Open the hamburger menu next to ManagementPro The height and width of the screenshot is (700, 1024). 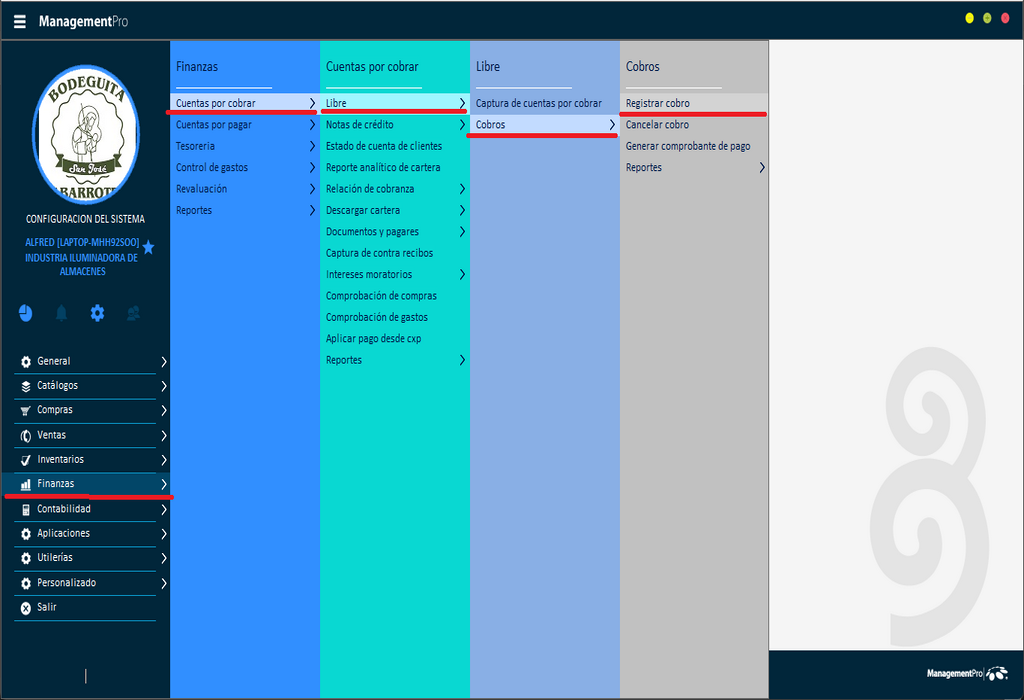coord(20,21)
